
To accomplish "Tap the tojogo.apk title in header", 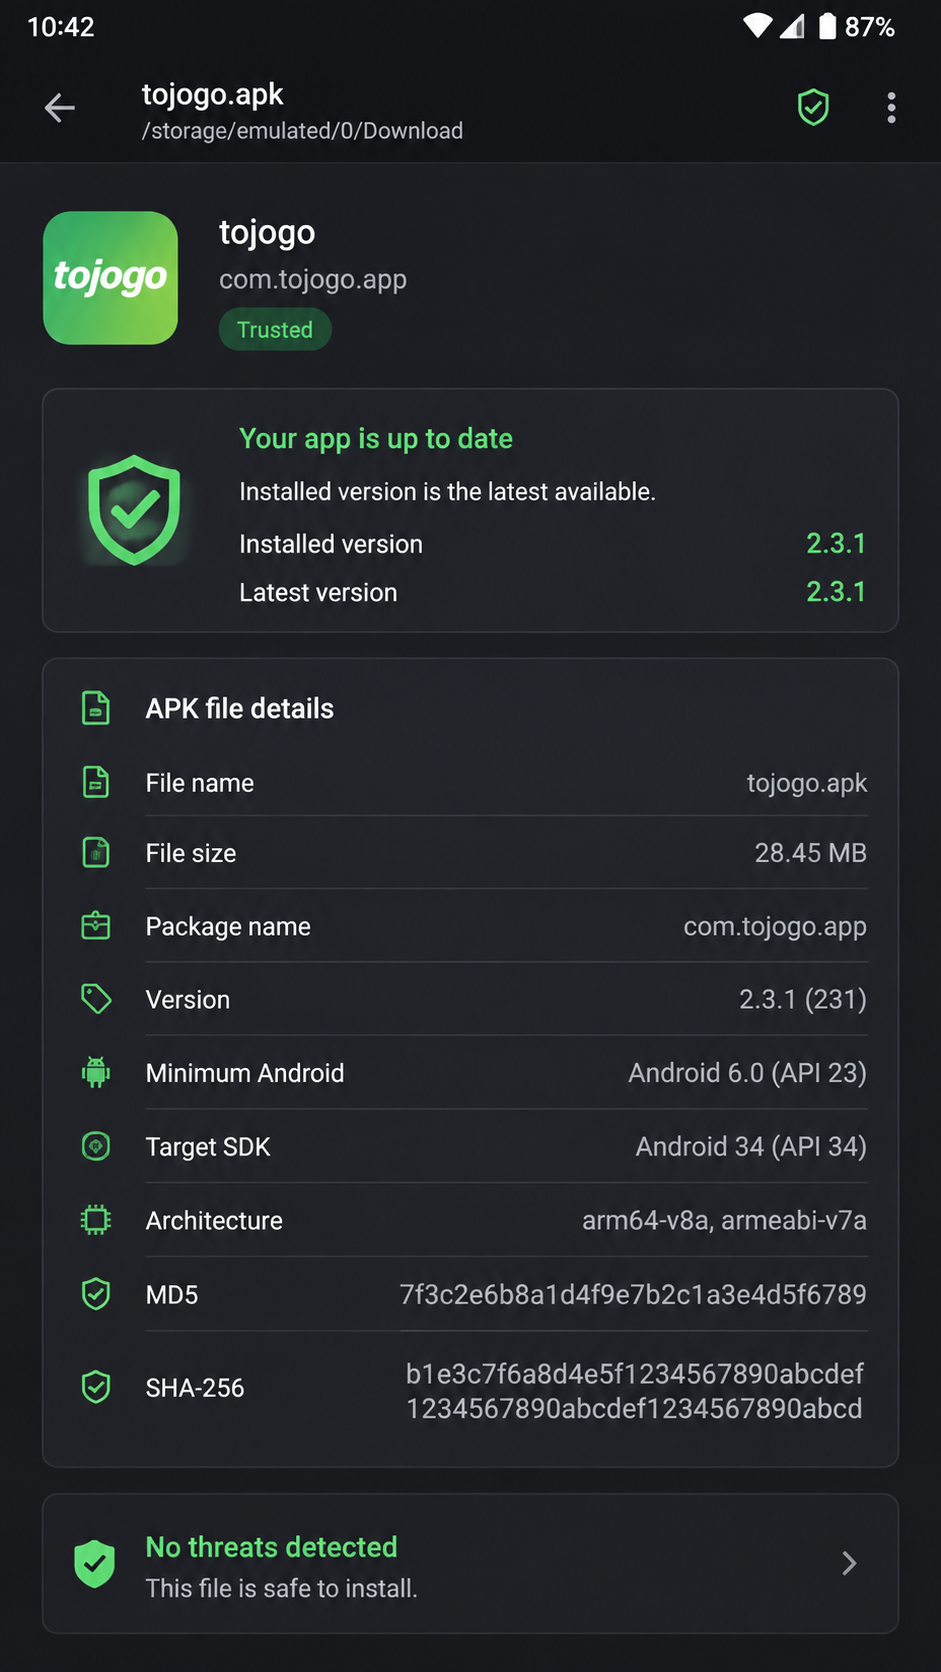I will (213, 94).
